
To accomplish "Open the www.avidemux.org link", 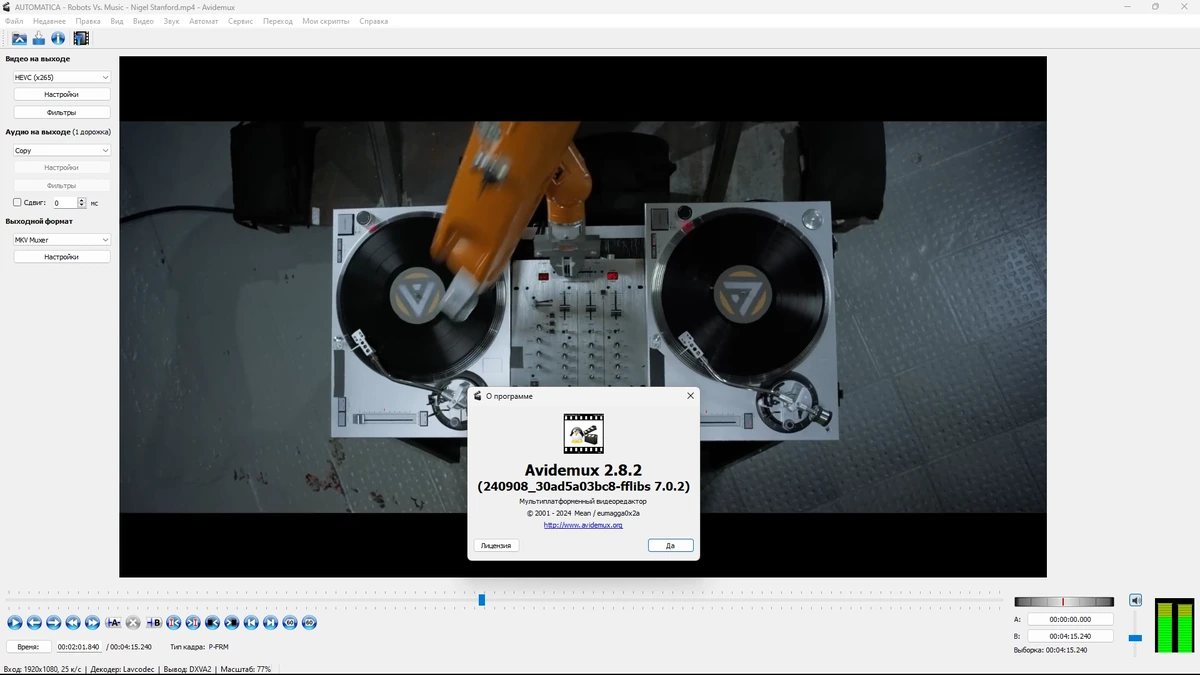I will tap(584, 525).
